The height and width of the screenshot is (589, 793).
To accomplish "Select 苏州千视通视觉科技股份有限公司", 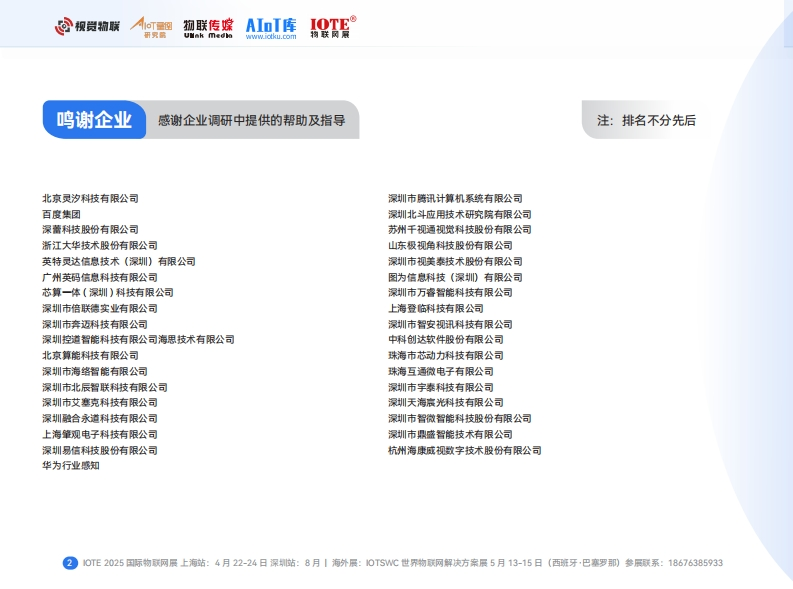I will pyautogui.click(x=460, y=230).
